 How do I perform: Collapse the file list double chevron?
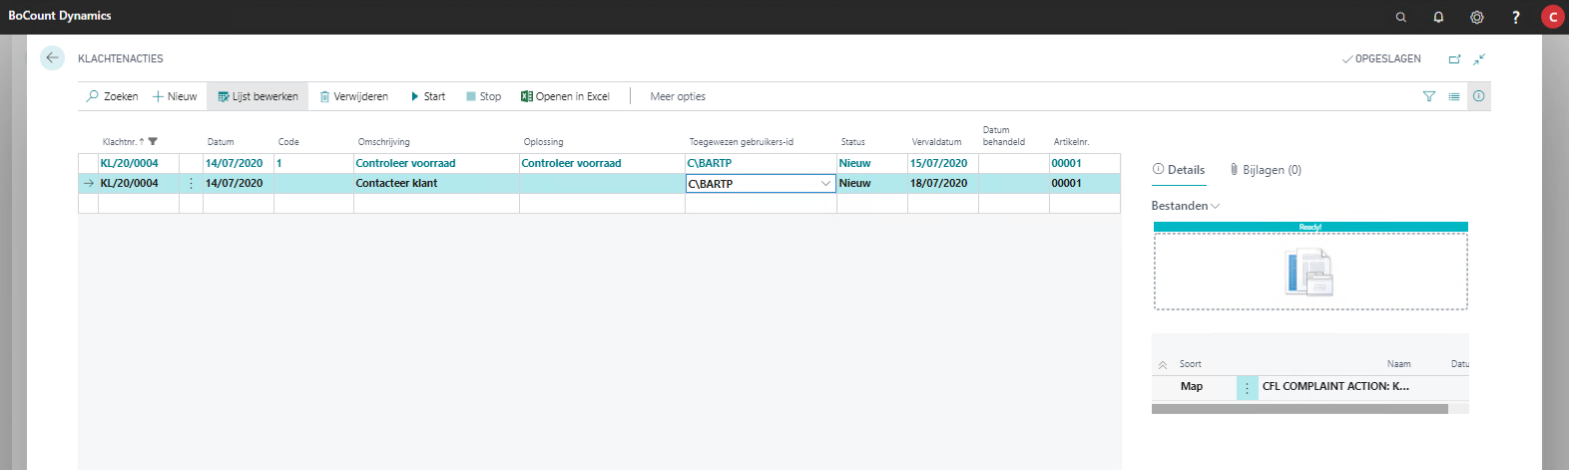tap(1162, 365)
